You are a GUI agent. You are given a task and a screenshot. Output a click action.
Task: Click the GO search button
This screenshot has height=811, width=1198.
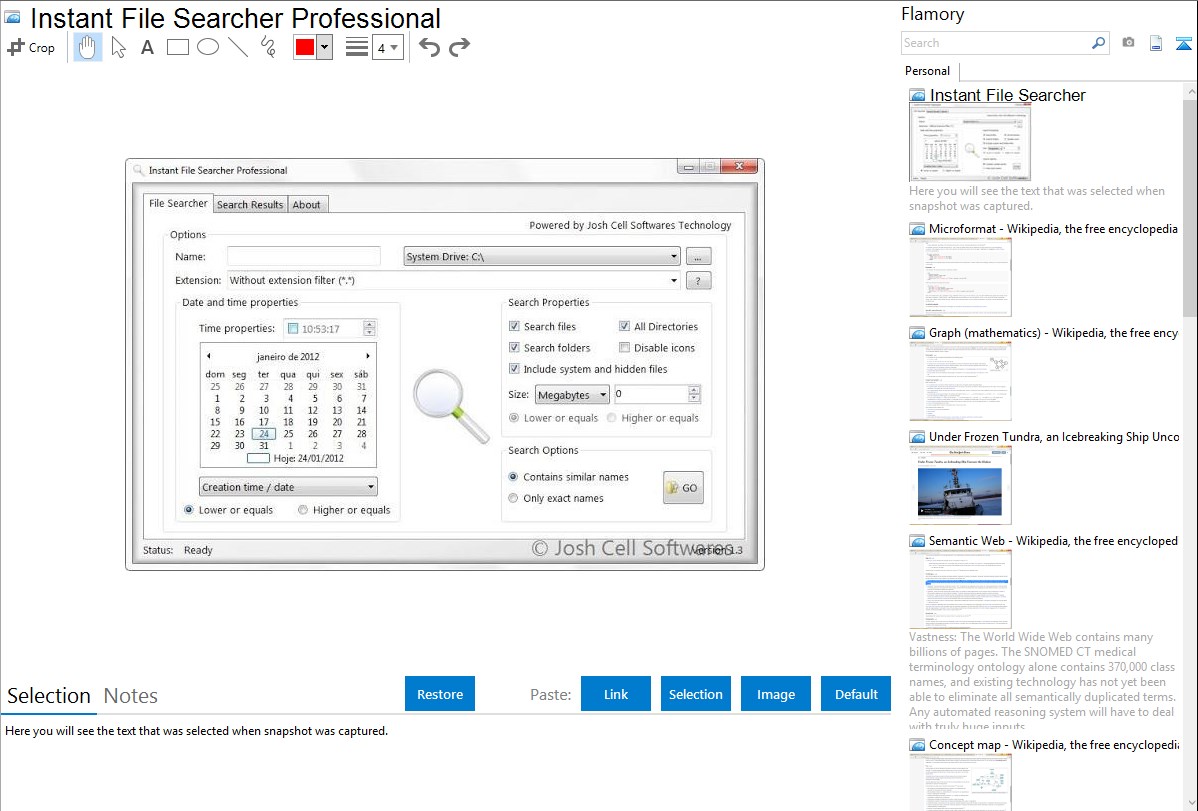pos(683,488)
